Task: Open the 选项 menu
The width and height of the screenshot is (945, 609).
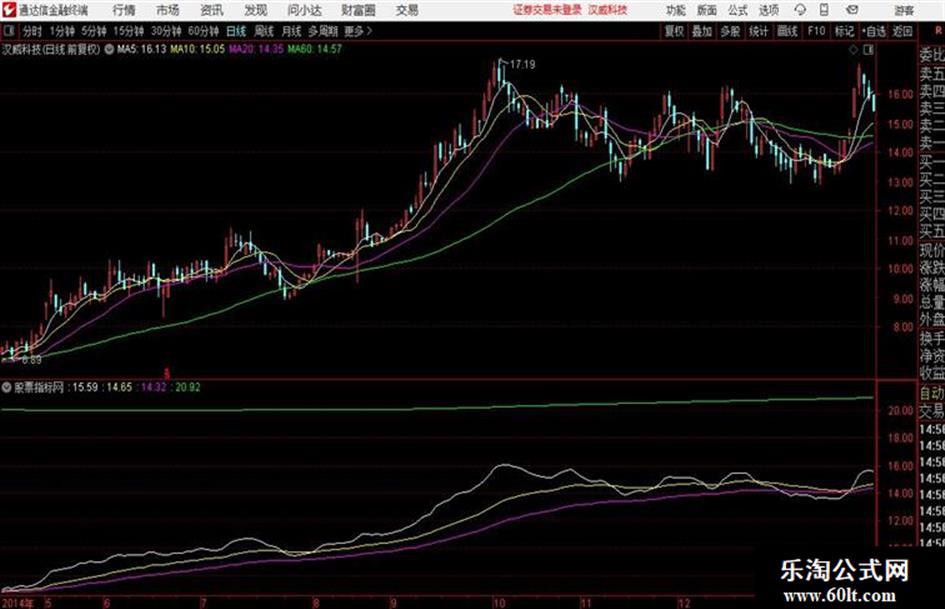Action: coord(769,10)
